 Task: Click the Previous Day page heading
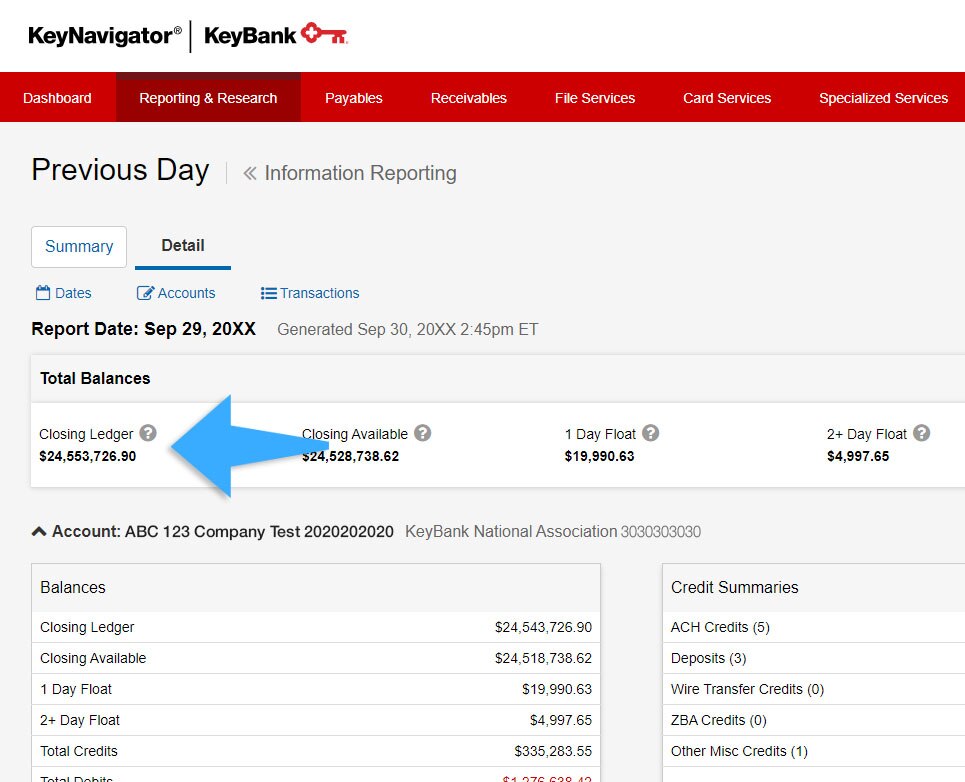point(121,170)
